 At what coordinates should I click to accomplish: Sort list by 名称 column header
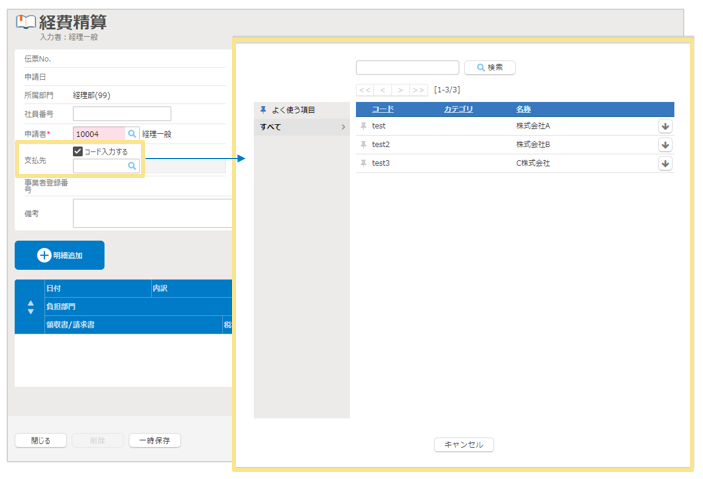[523, 109]
